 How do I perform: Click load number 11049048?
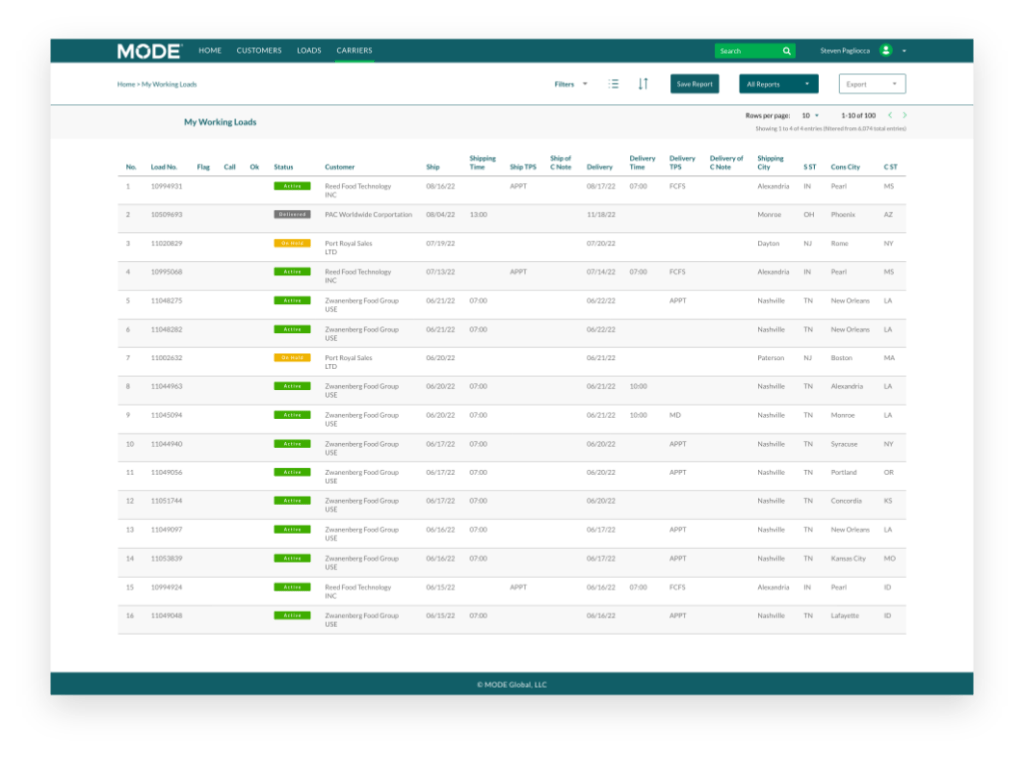coord(167,615)
